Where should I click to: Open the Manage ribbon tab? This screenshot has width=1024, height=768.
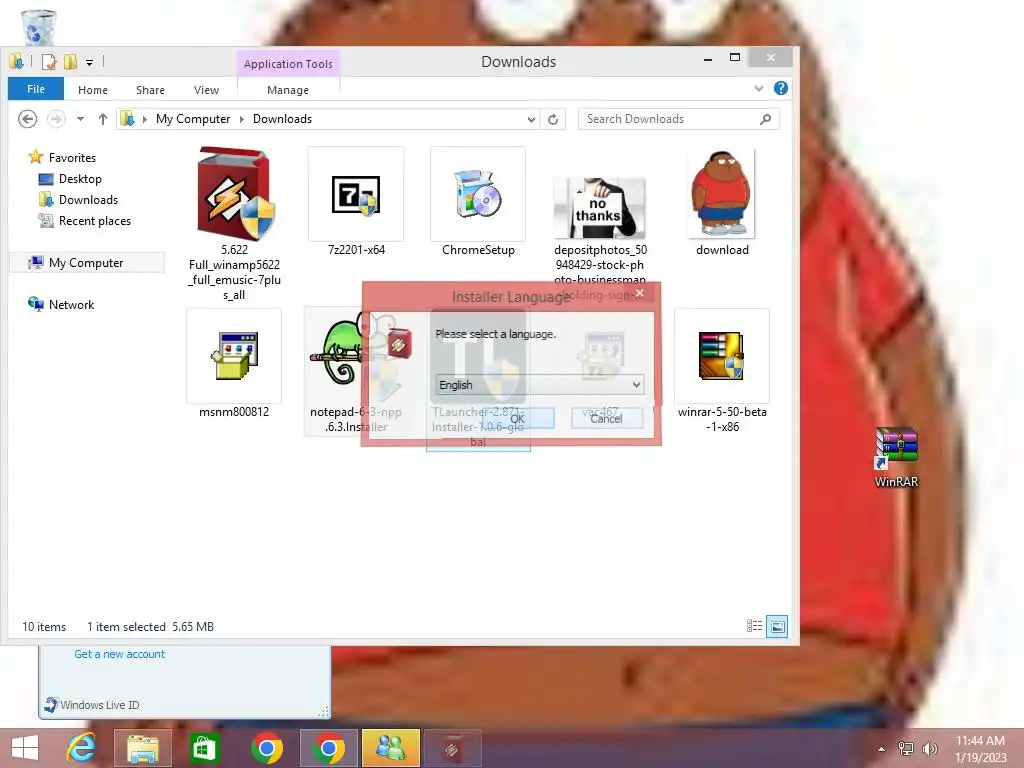point(287,90)
